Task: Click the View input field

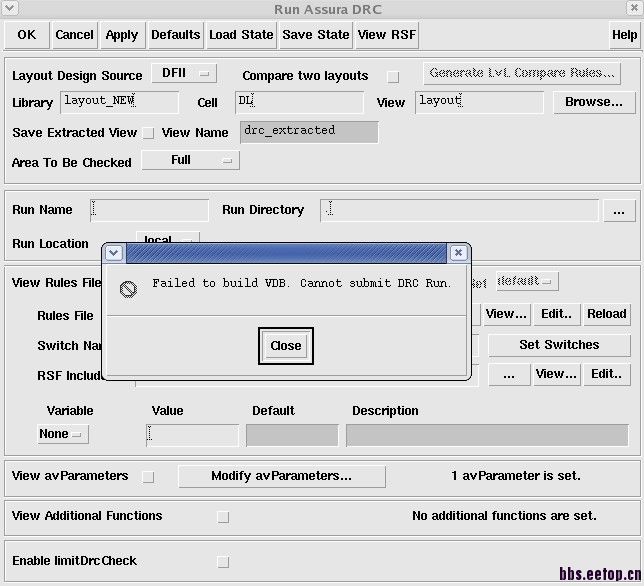Action: tap(479, 102)
